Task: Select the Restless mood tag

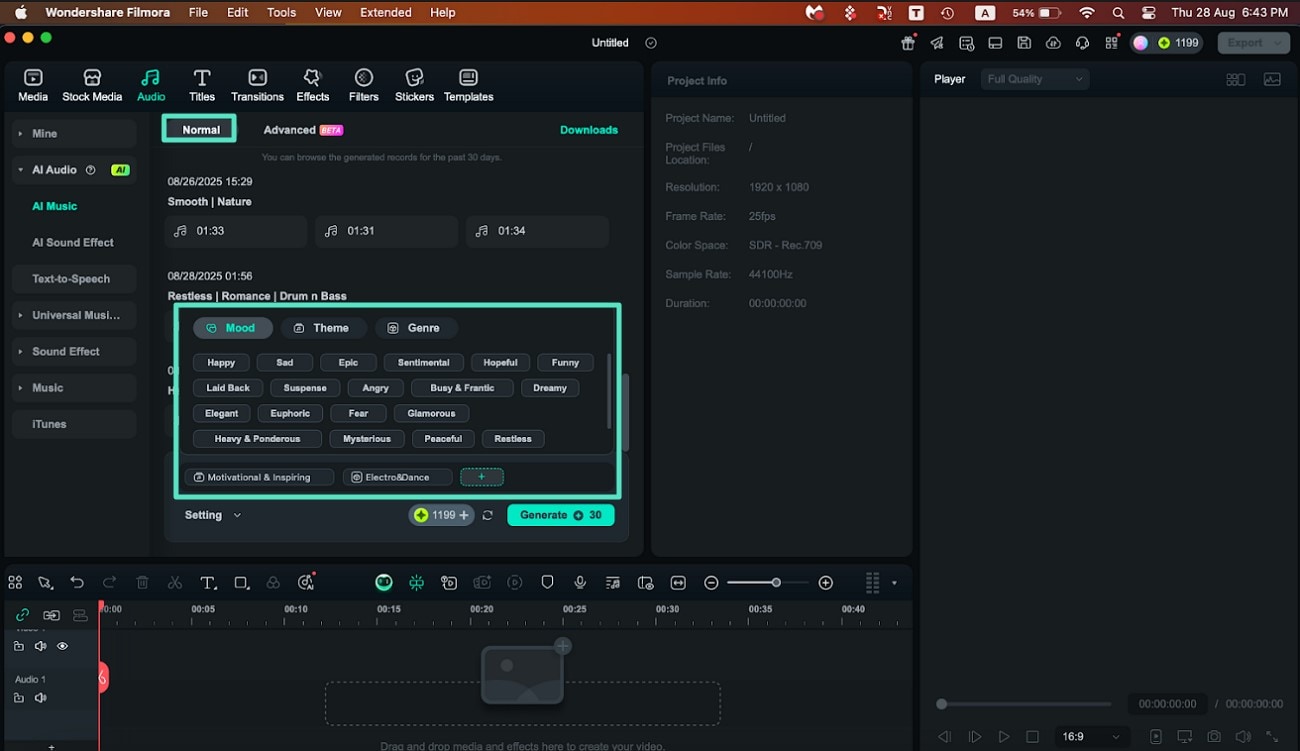Action: coord(513,439)
